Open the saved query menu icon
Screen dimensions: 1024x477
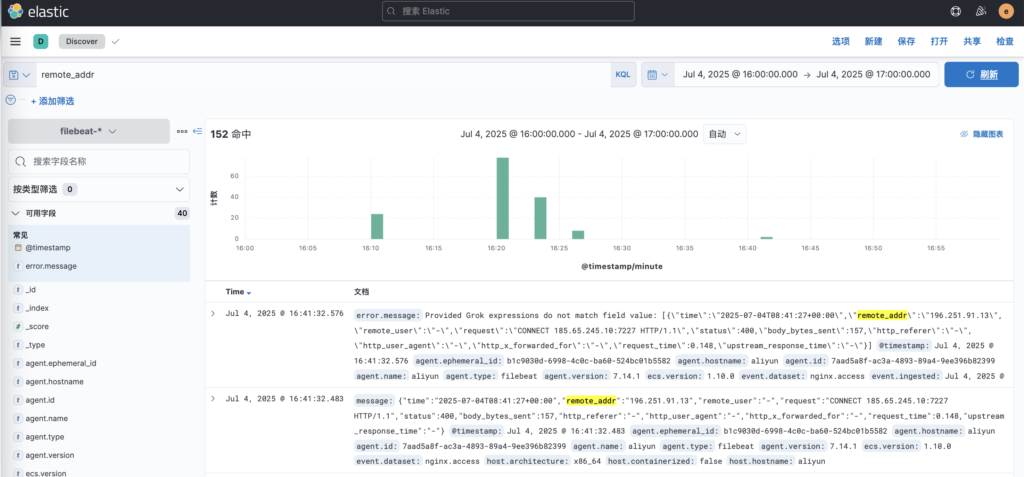(x=19, y=74)
